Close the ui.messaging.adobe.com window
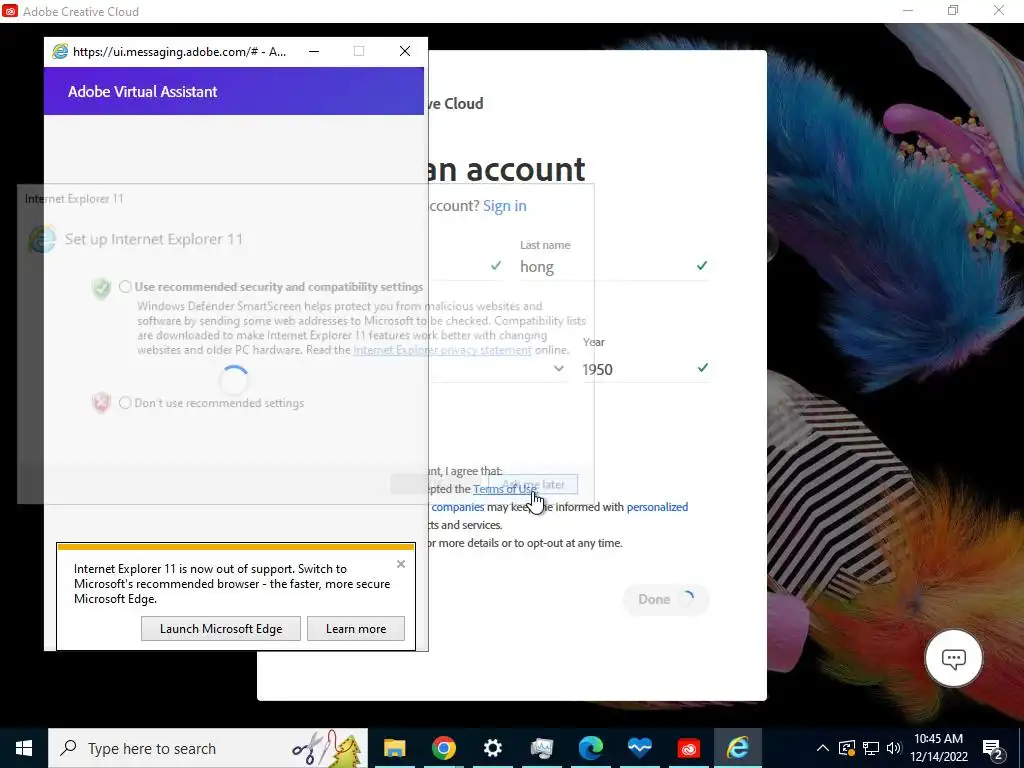The image size is (1024, 768). coord(405,52)
